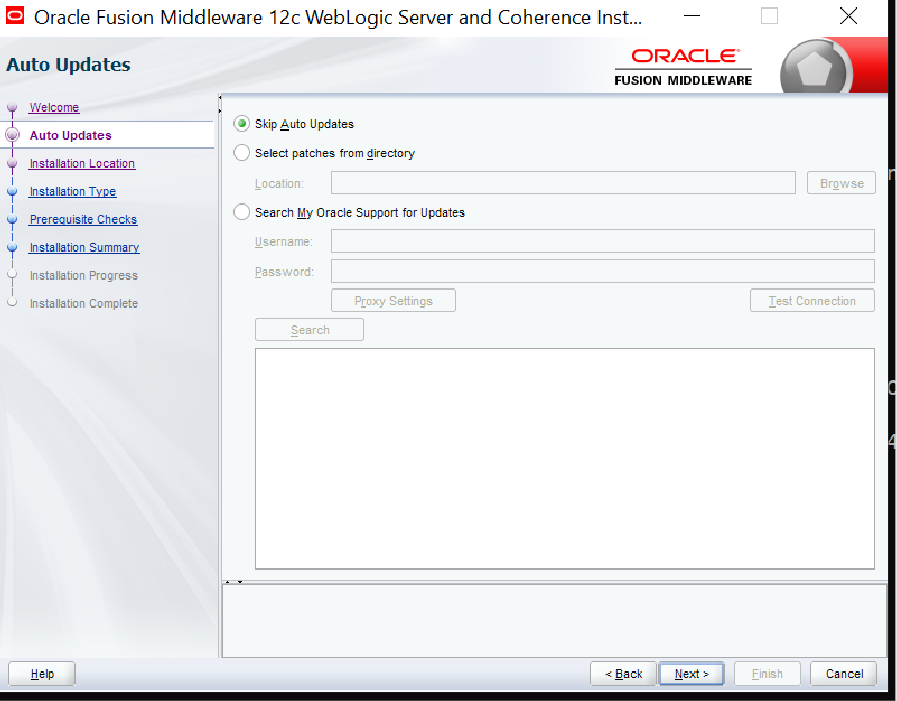
Task: Go back with the Back button
Action: tap(623, 674)
